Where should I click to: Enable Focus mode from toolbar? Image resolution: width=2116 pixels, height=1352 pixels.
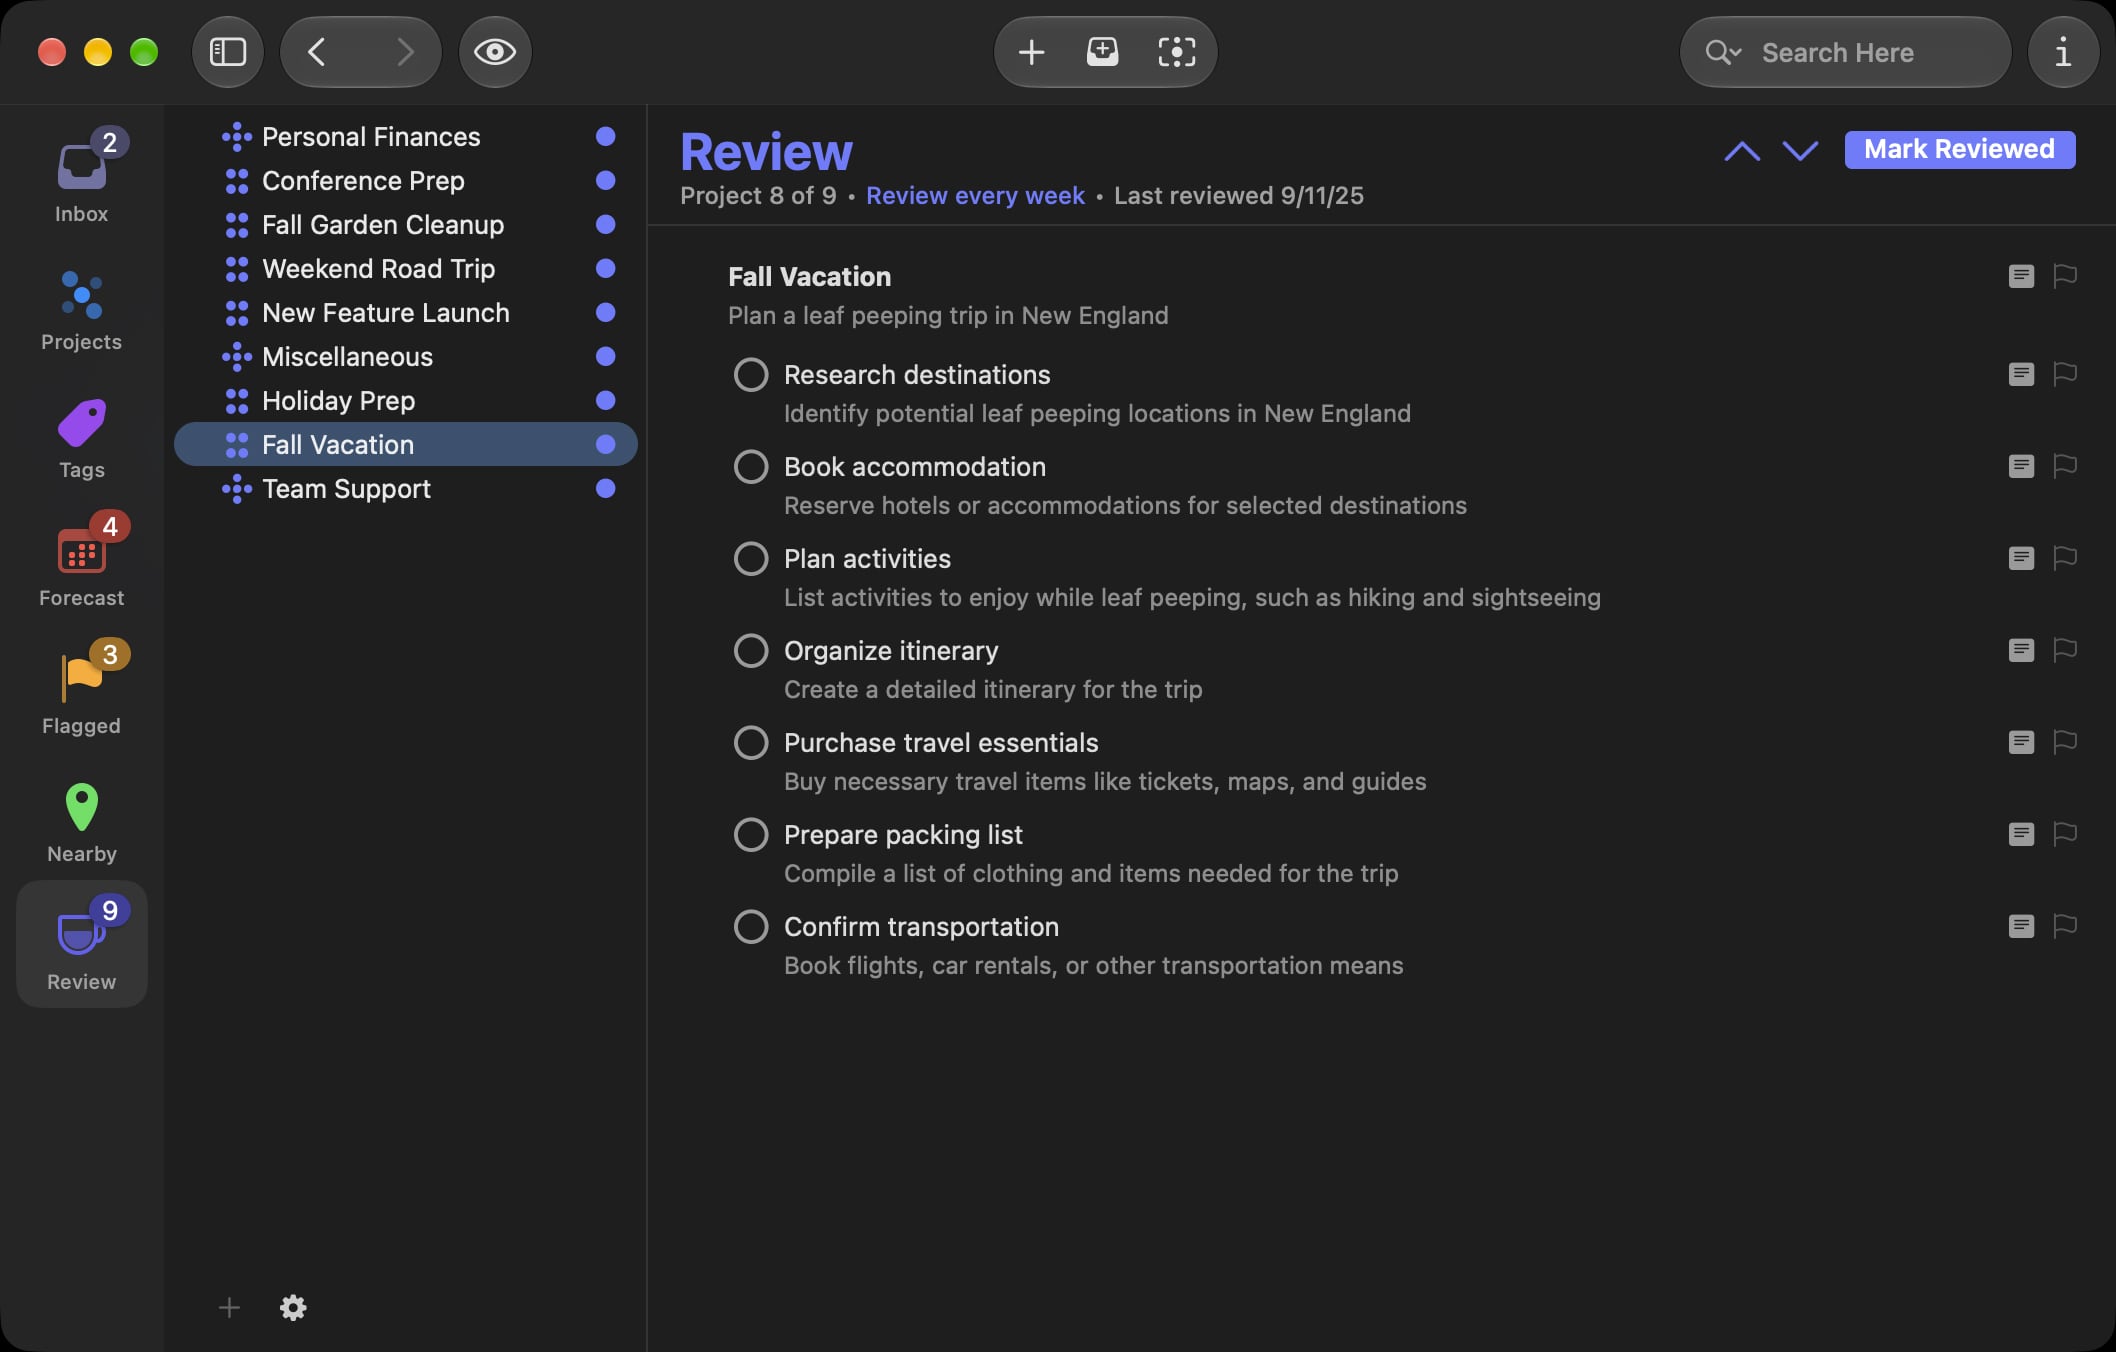(1177, 52)
